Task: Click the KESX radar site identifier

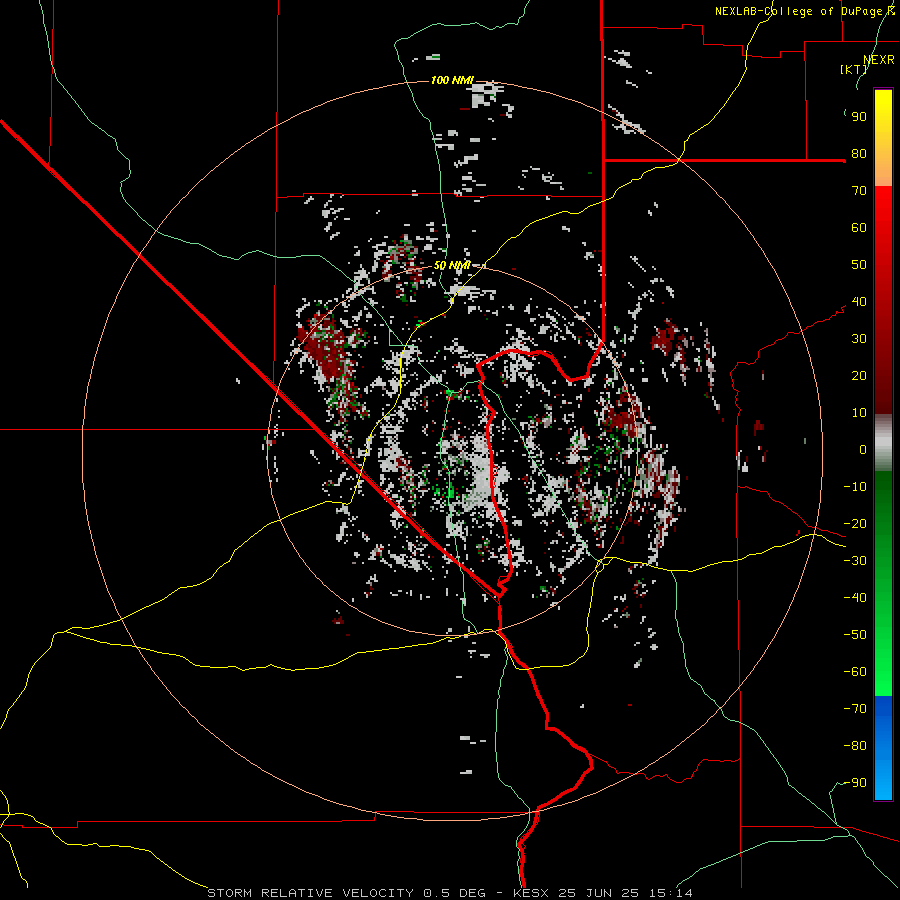Action: [531, 893]
